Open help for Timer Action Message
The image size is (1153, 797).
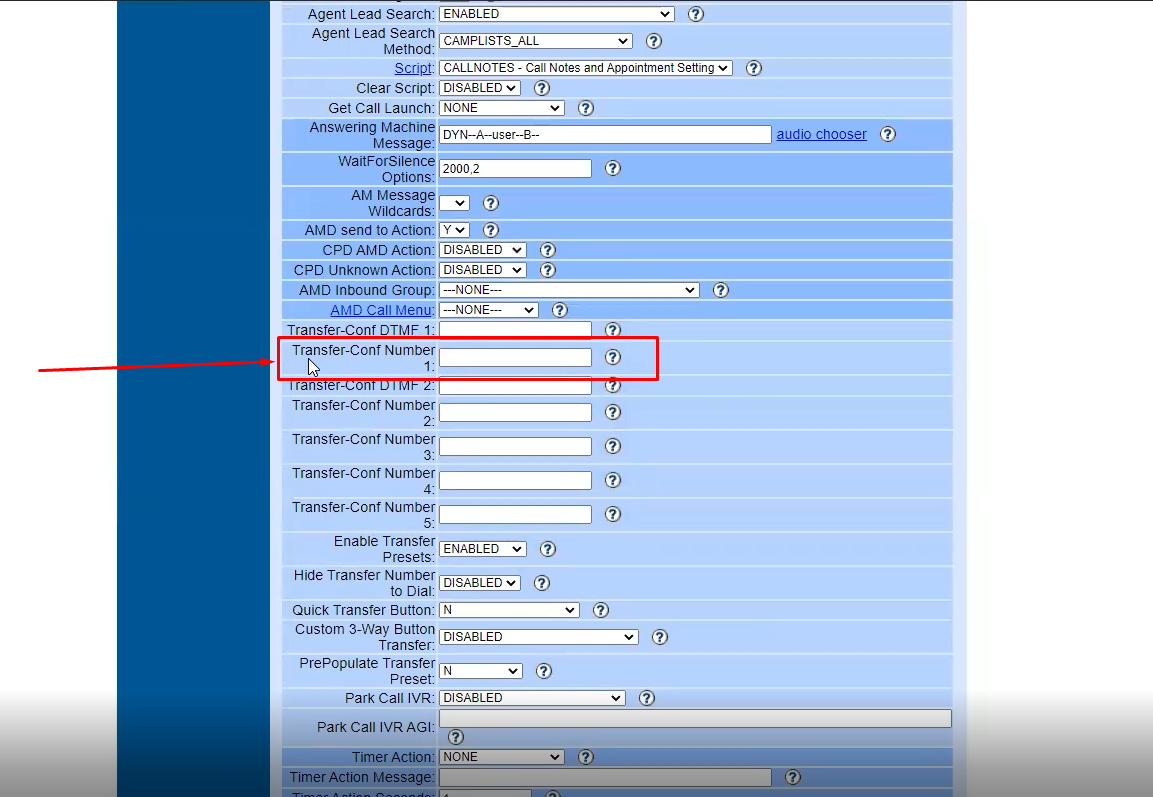point(793,777)
